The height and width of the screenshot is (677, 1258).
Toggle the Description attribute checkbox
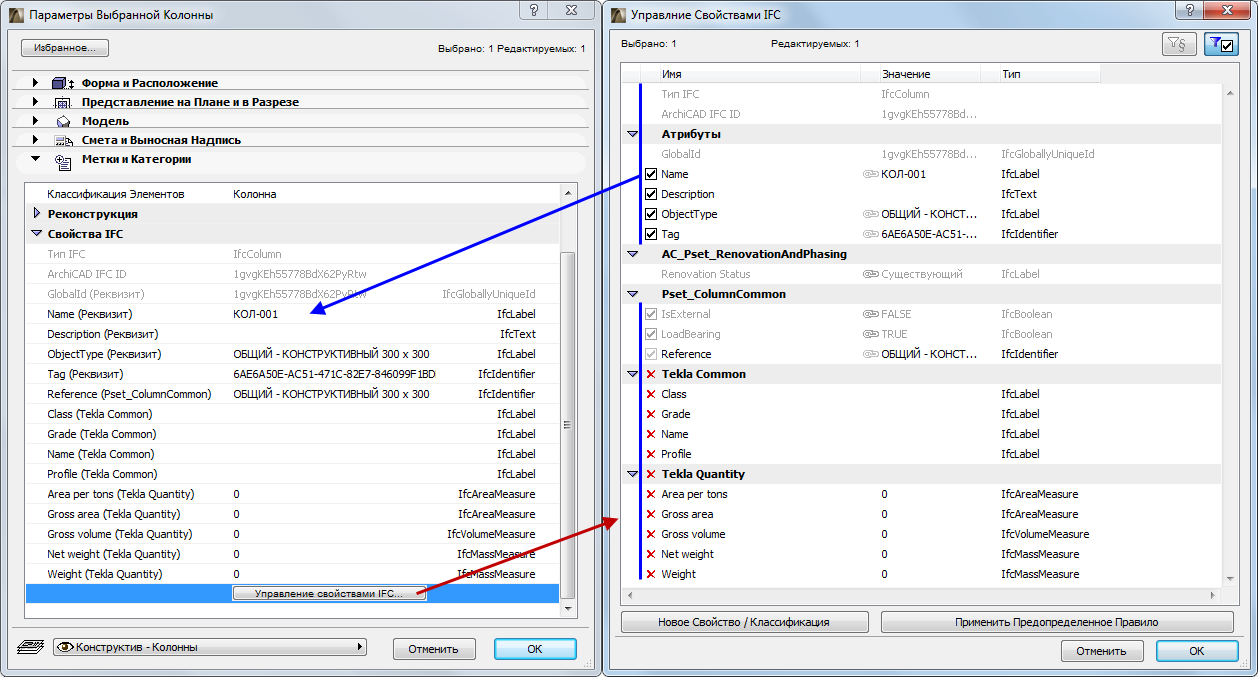651,194
